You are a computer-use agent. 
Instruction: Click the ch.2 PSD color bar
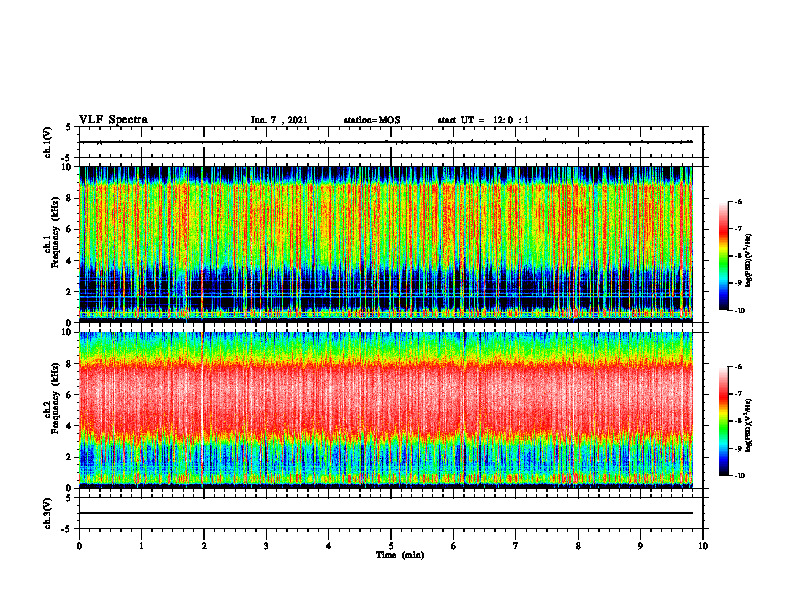(x=724, y=421)
